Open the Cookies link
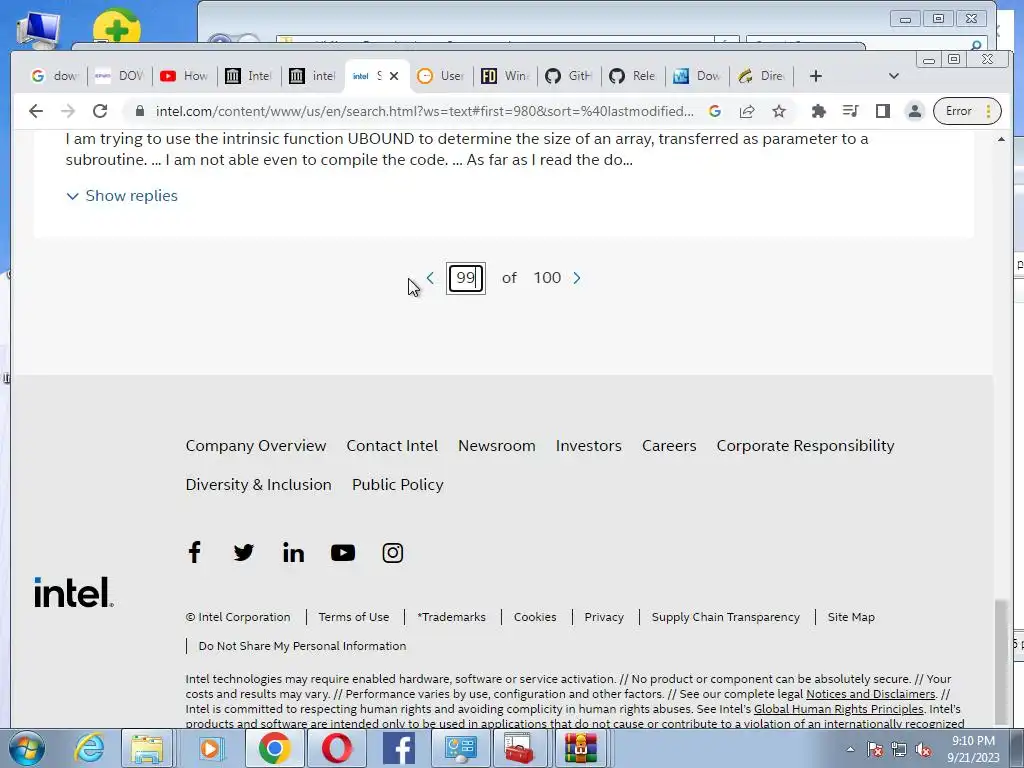Viewport: 1024px width, 768px height. pos(535,617)
